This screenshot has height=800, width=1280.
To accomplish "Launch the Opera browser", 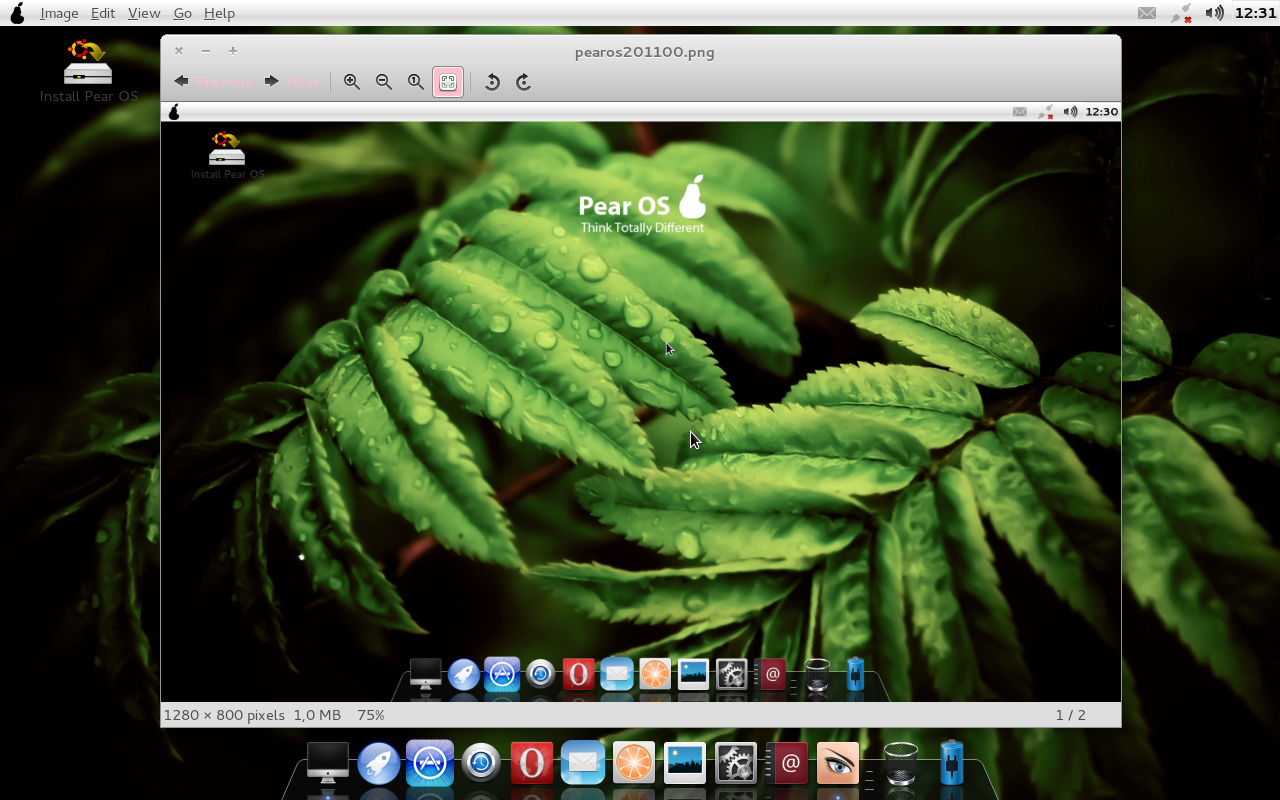I will point(531,762).
